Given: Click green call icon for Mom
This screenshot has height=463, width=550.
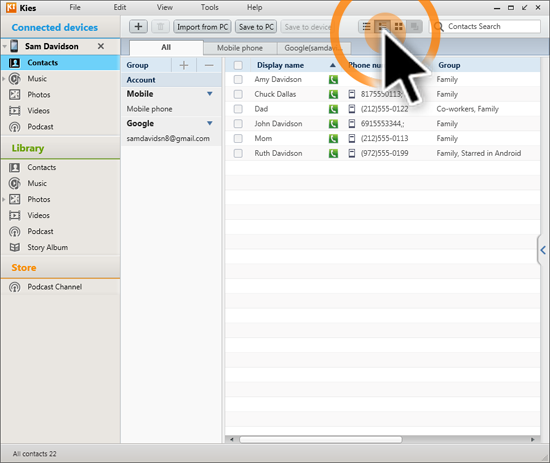Looking at the screenshot, I should pyautogui.click(x=333, y=139).
